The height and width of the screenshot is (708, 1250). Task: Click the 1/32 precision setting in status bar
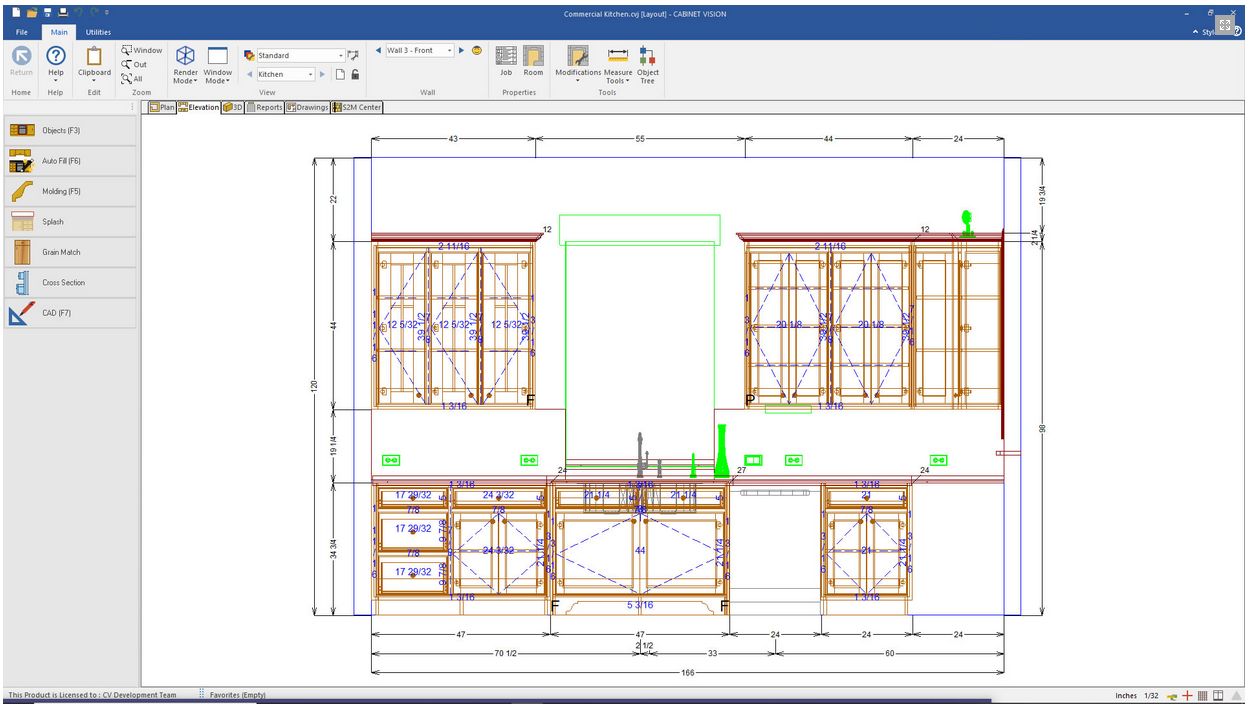(1151, 695)
